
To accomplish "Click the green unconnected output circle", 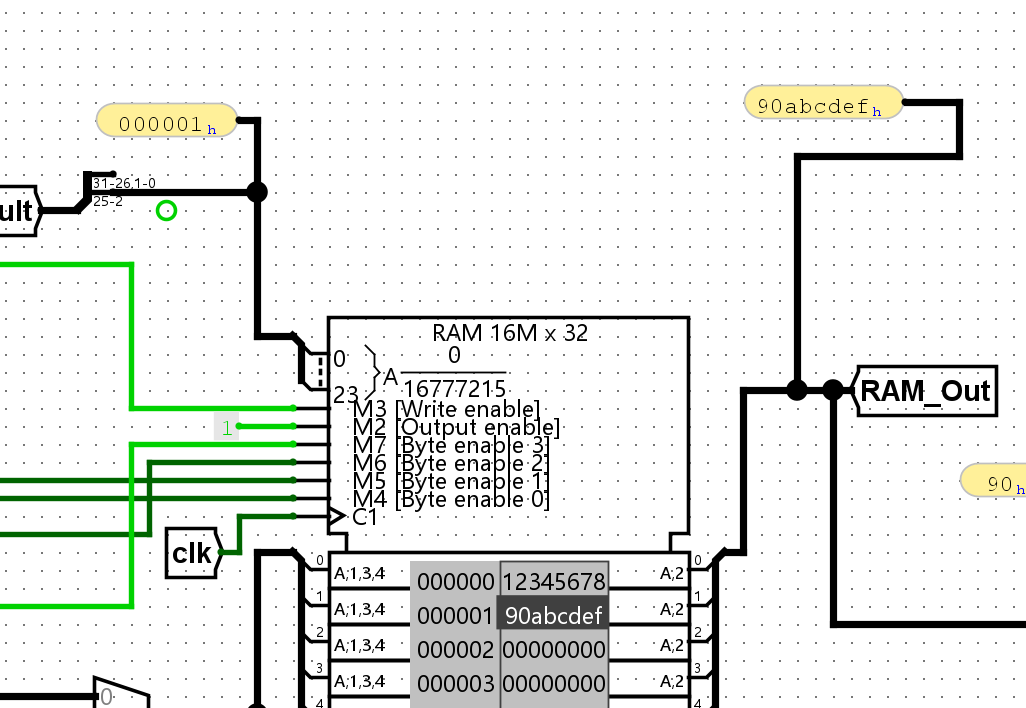I will click(x=165, y=210).
